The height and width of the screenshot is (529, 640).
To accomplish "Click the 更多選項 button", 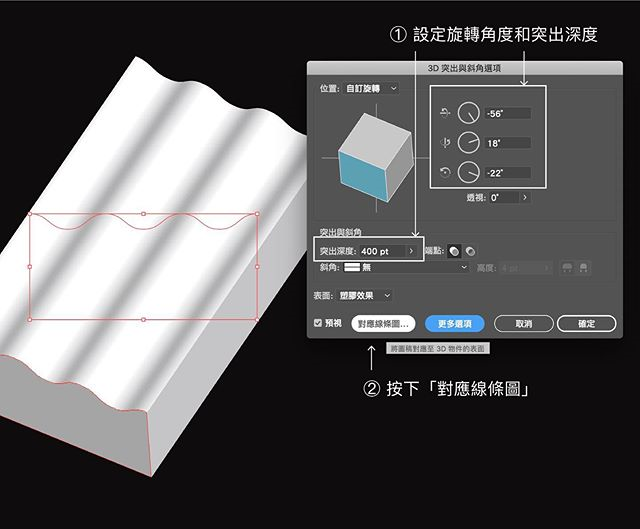I will 455,324.
